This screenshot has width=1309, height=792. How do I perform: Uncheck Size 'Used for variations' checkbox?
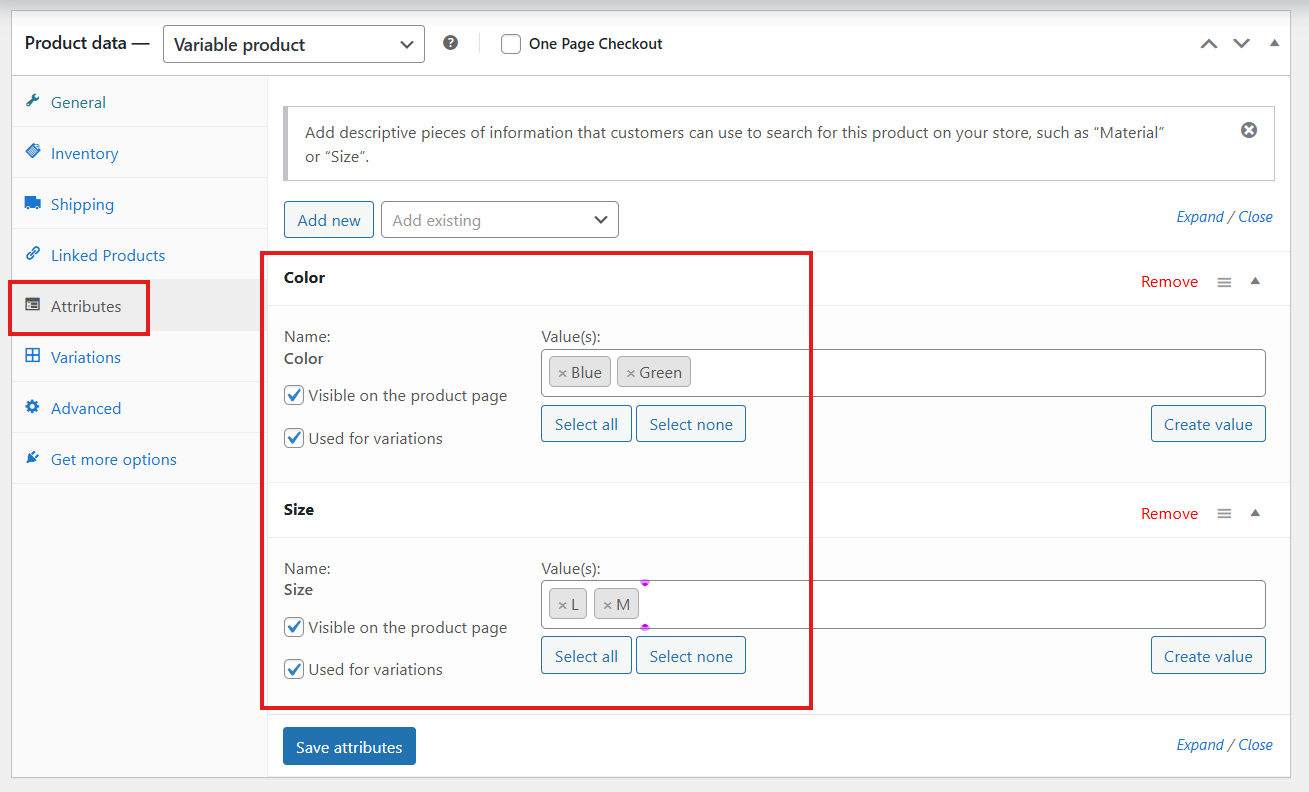click(x=294, y=669)
